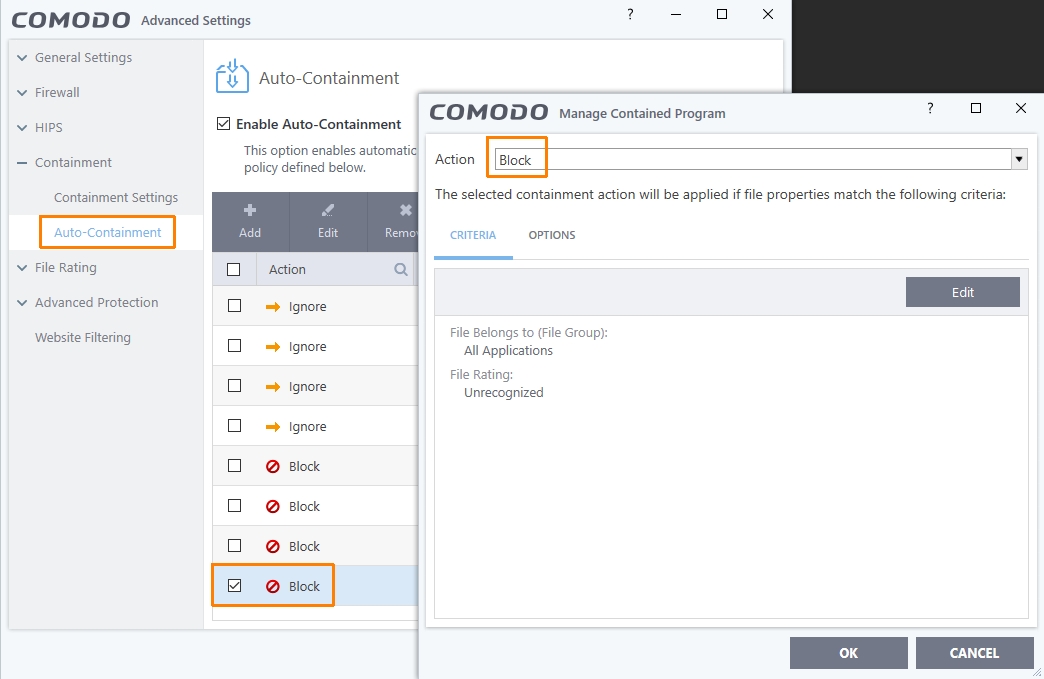
Task: Close the Manage Contained Program dialog
Action: pos(1021,108)
